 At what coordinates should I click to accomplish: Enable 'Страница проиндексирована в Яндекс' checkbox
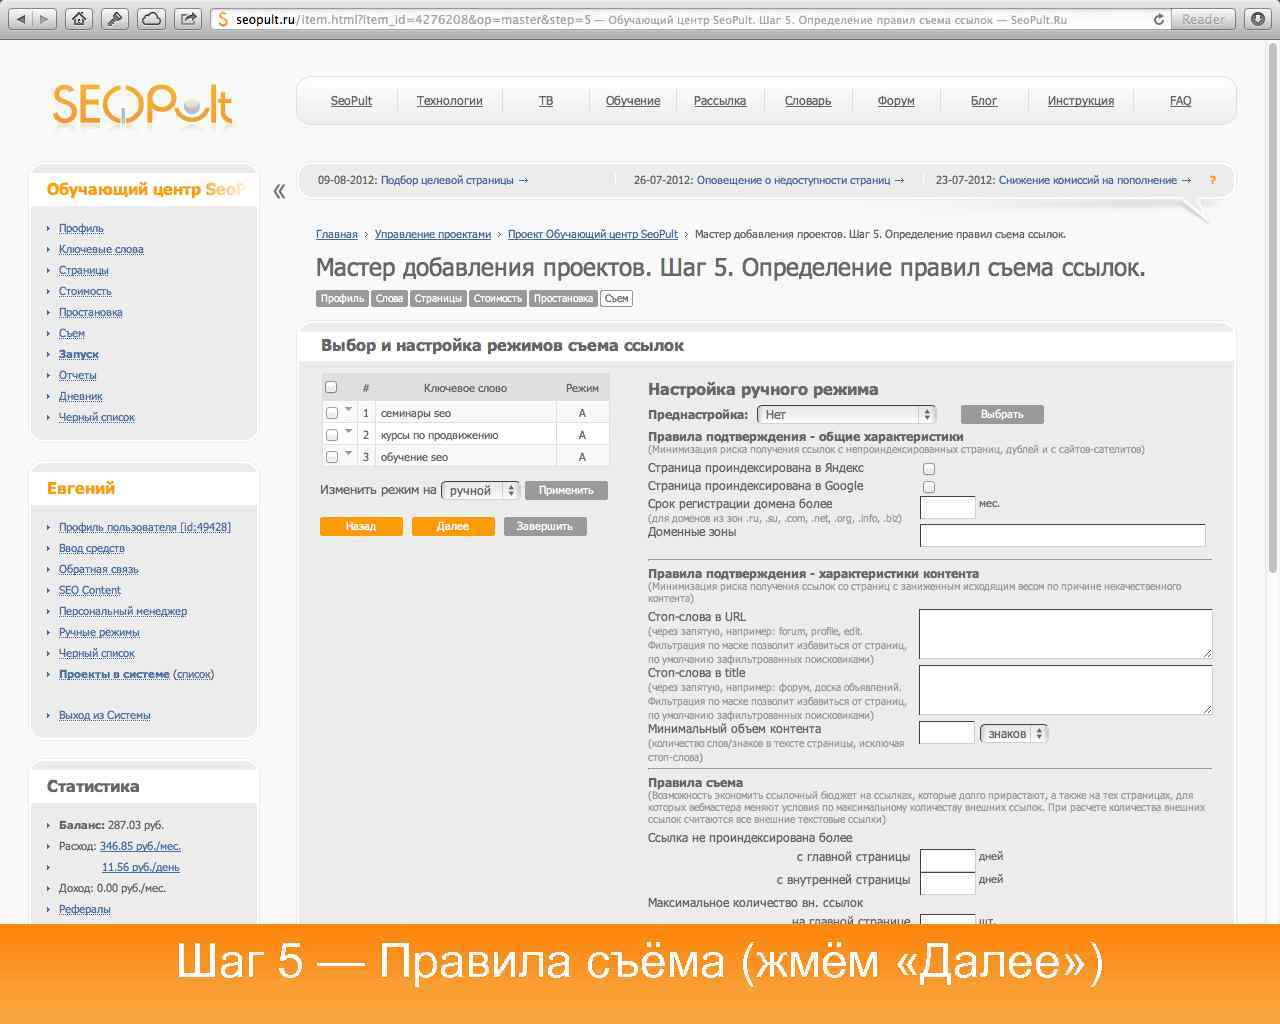928,468
